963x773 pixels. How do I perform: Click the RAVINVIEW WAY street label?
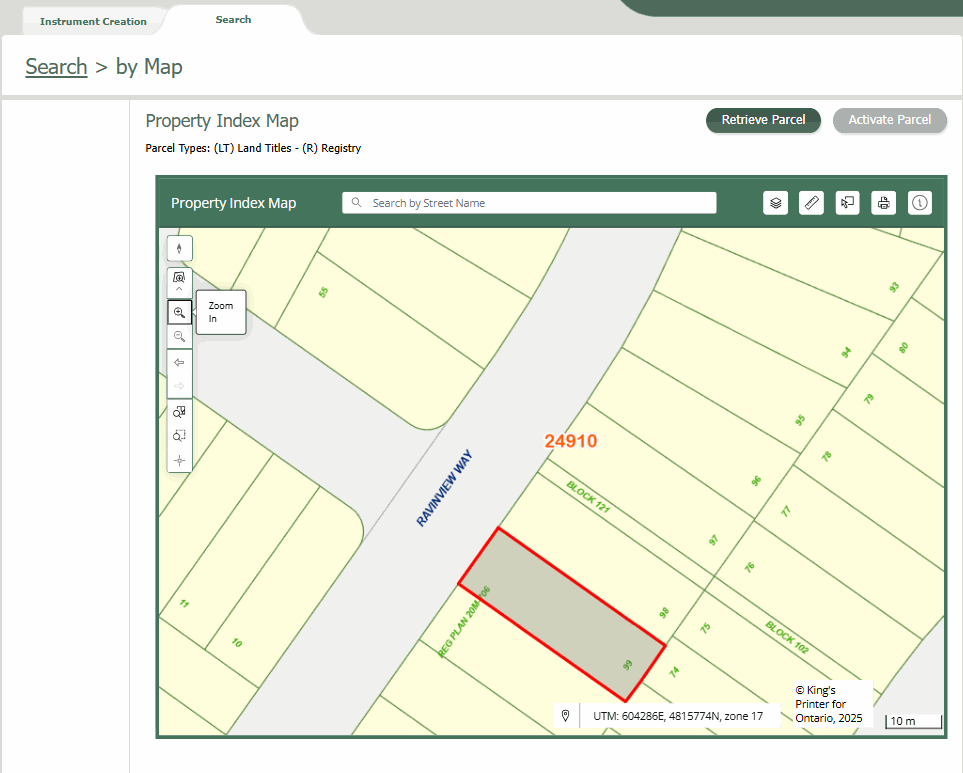tap(444, 489)
